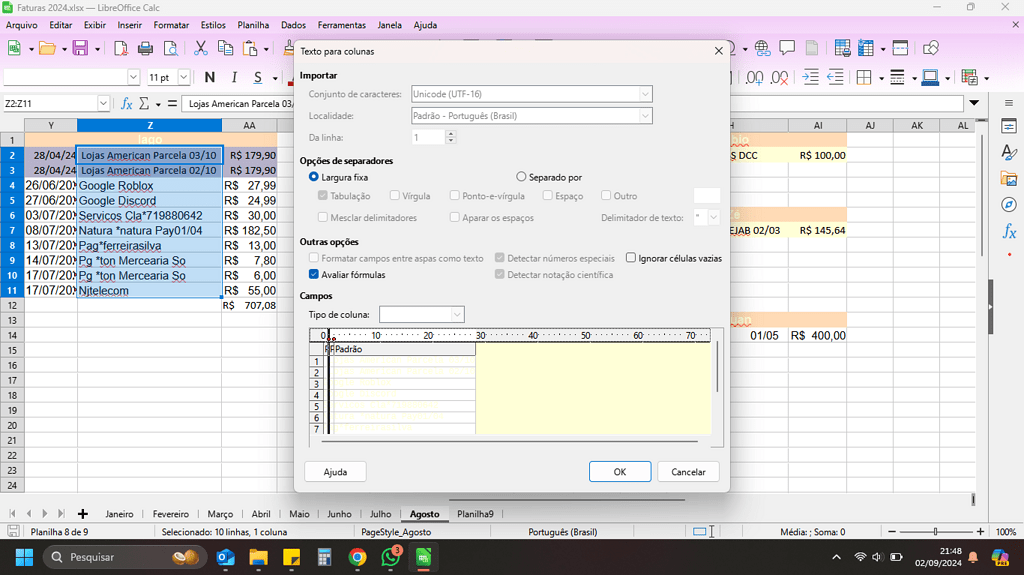This screenshot has width=1024, height=575.
Task: Open the Arquivo menu
Action: 22,25
